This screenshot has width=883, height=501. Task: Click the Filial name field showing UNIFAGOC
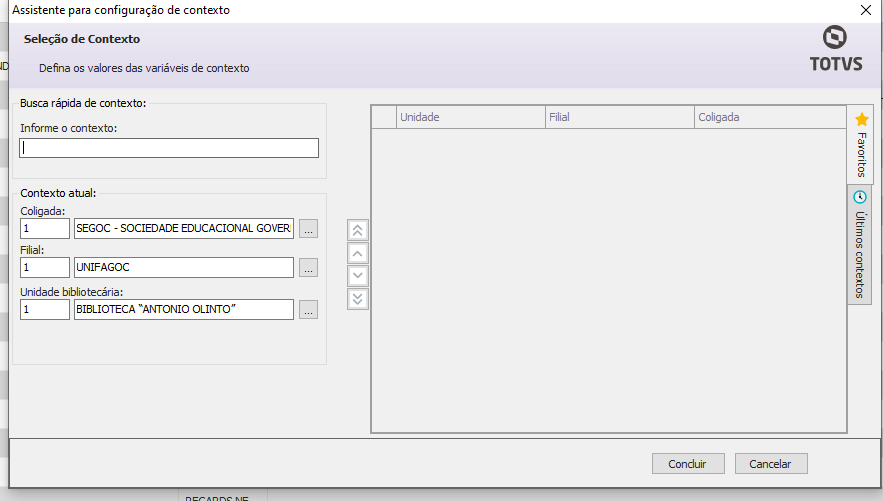click(183, 268)
